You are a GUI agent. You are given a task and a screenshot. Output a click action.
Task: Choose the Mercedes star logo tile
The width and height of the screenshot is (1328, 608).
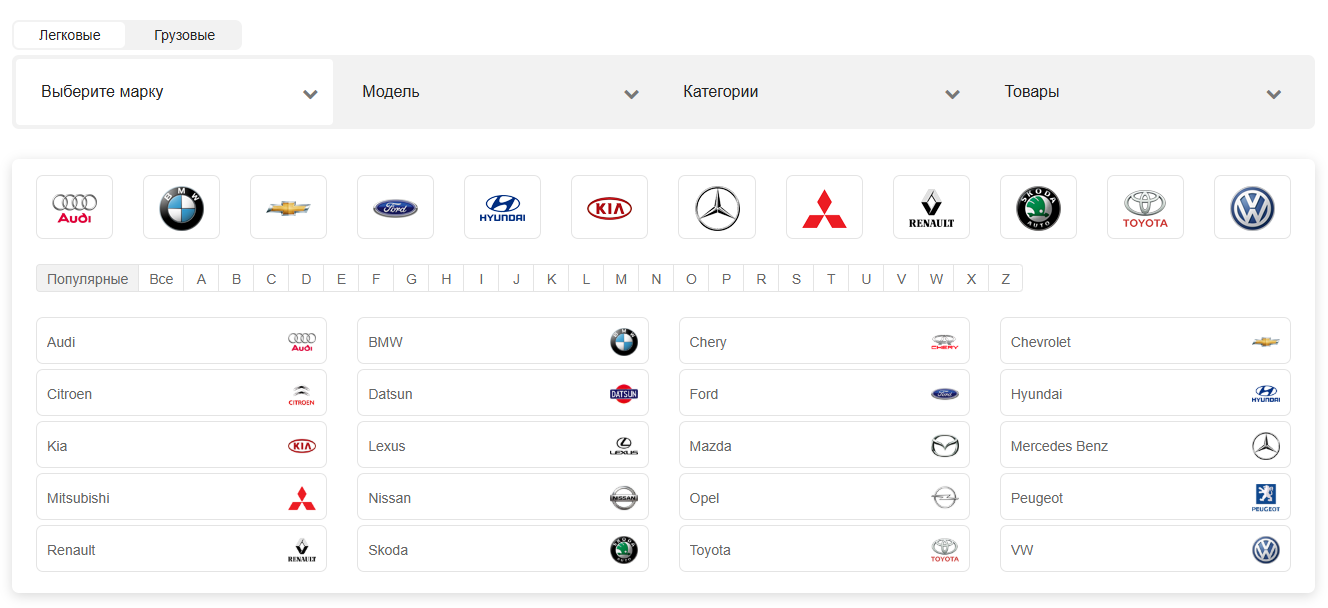(717, 207)
